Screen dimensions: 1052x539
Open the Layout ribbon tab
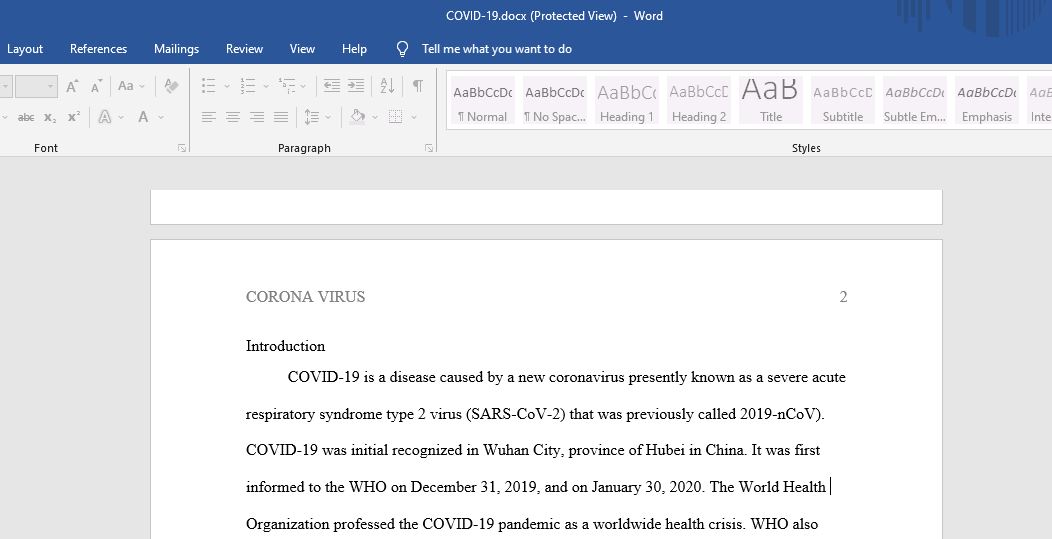(x=25, y=49)
